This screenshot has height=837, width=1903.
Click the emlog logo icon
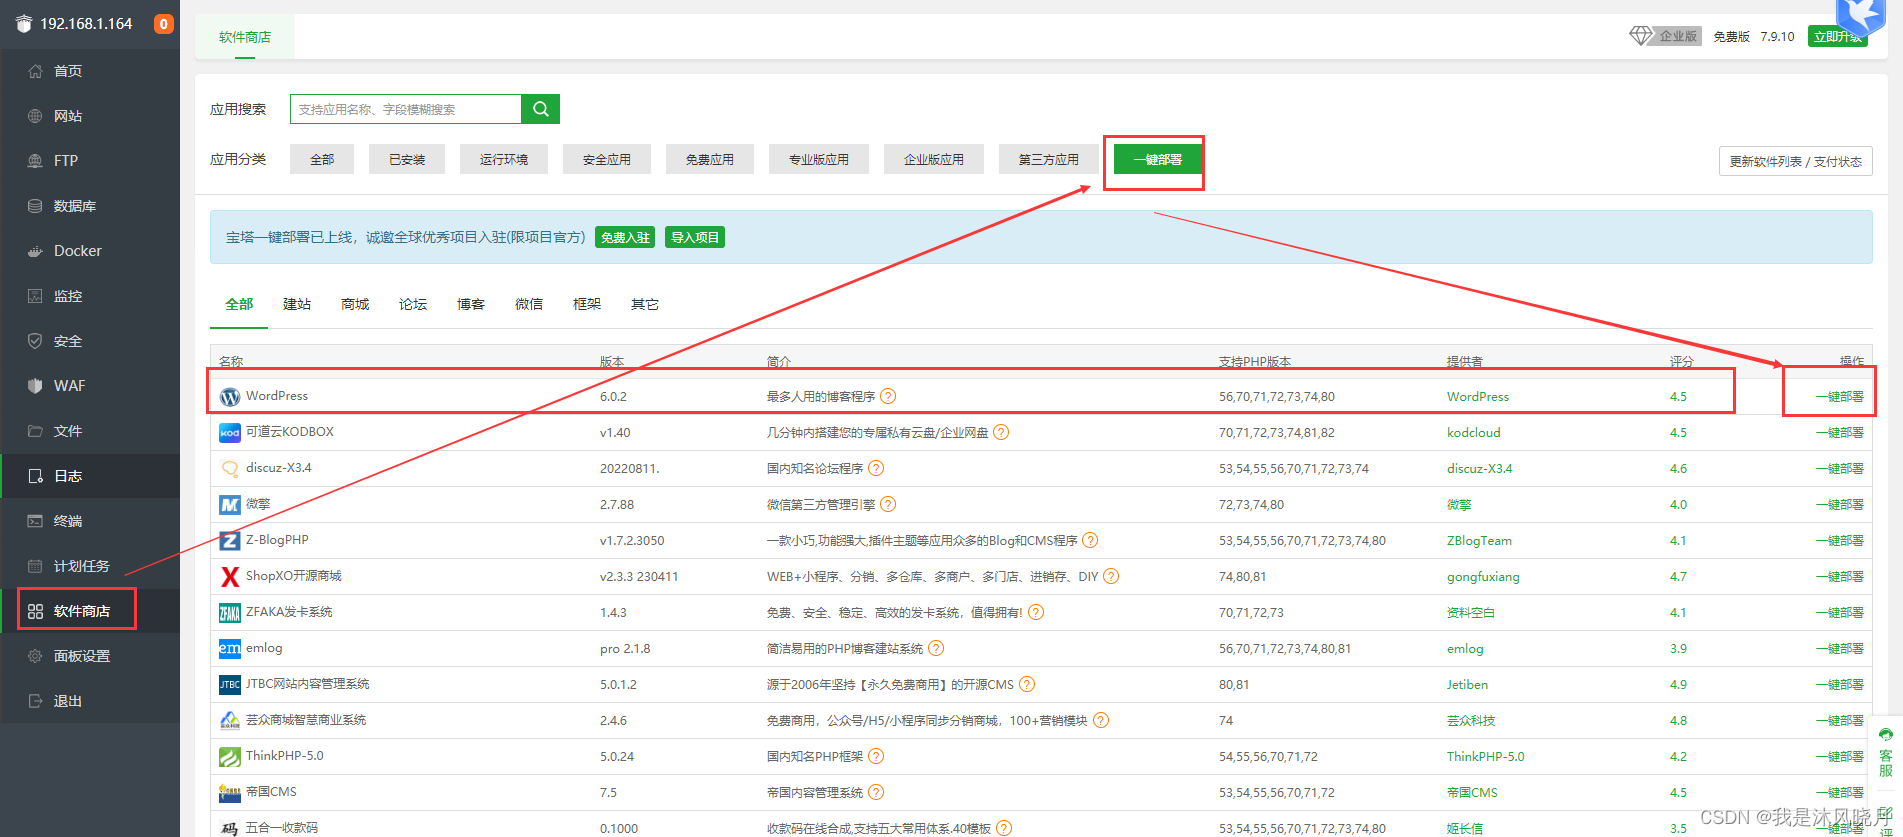[x=230, y=649]
